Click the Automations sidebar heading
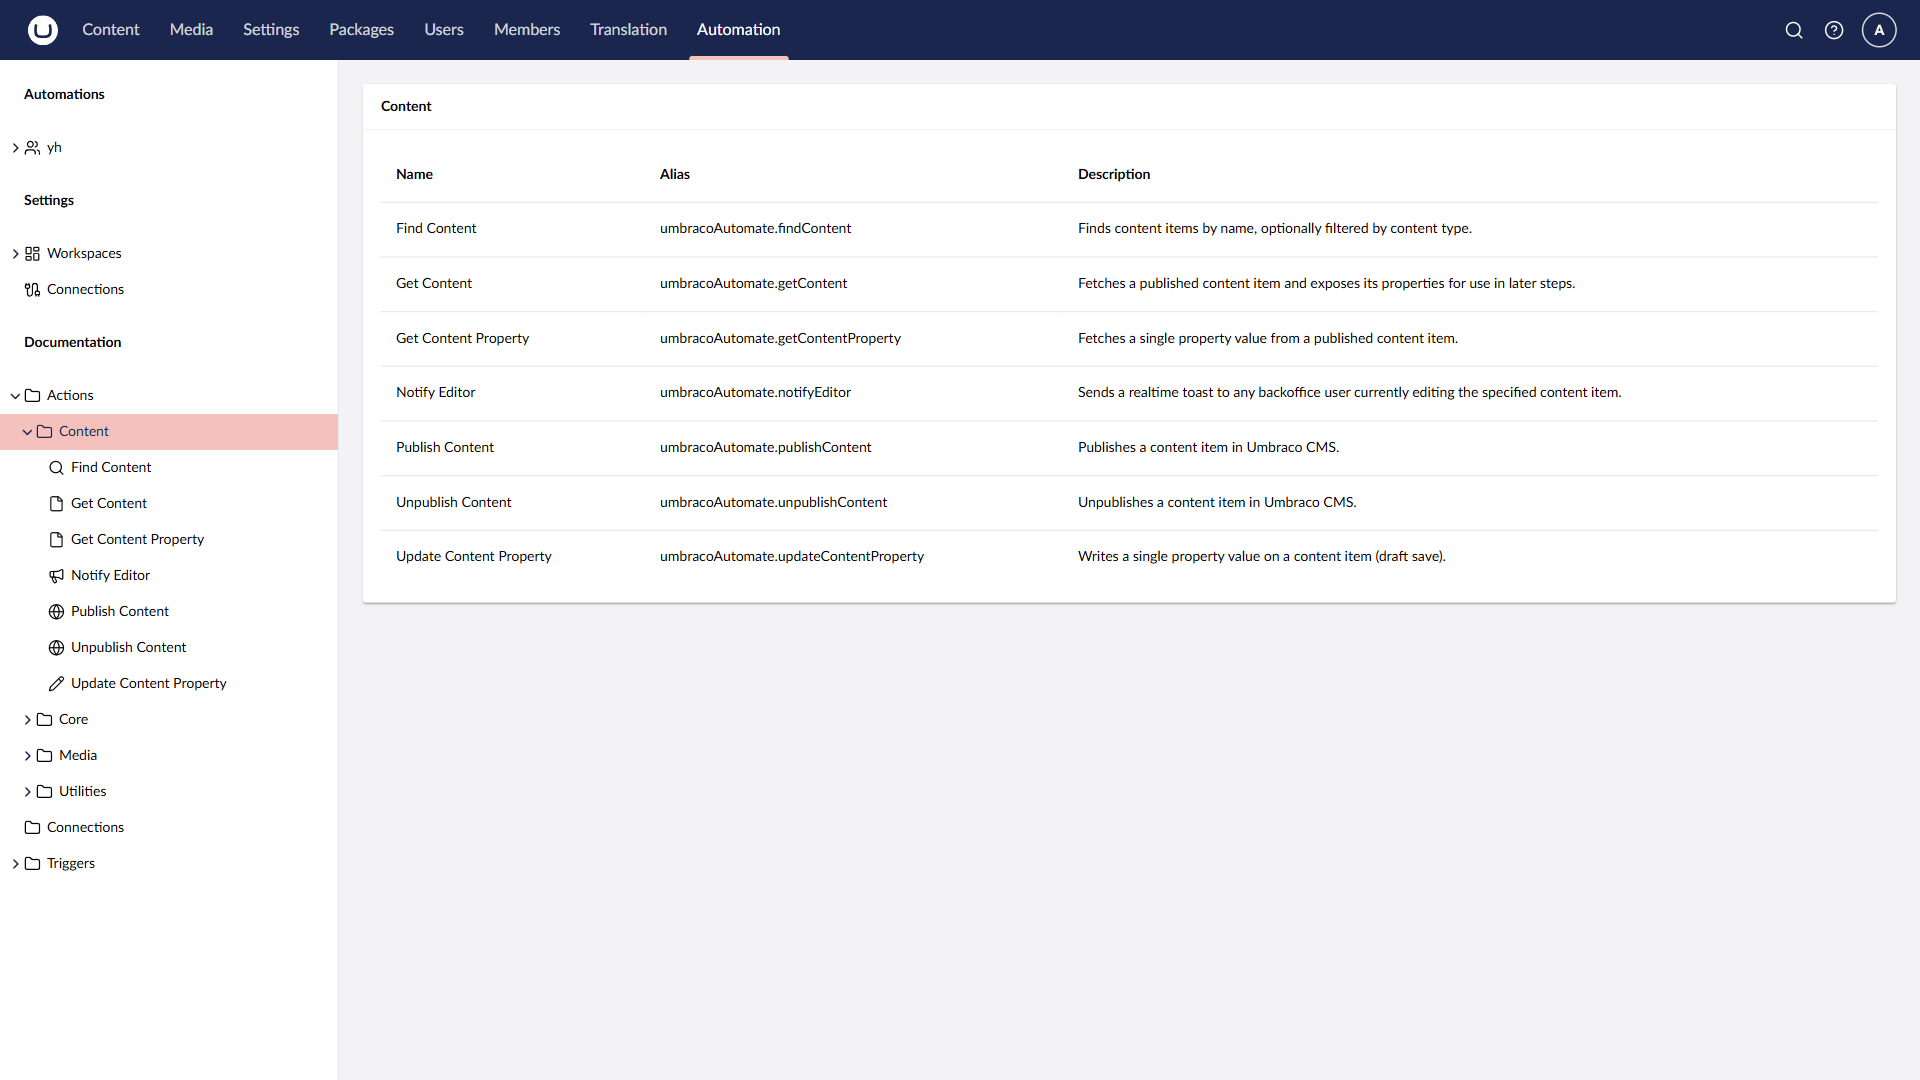The width and height of the screenshot is (1920, 1080). coord(64,95)
